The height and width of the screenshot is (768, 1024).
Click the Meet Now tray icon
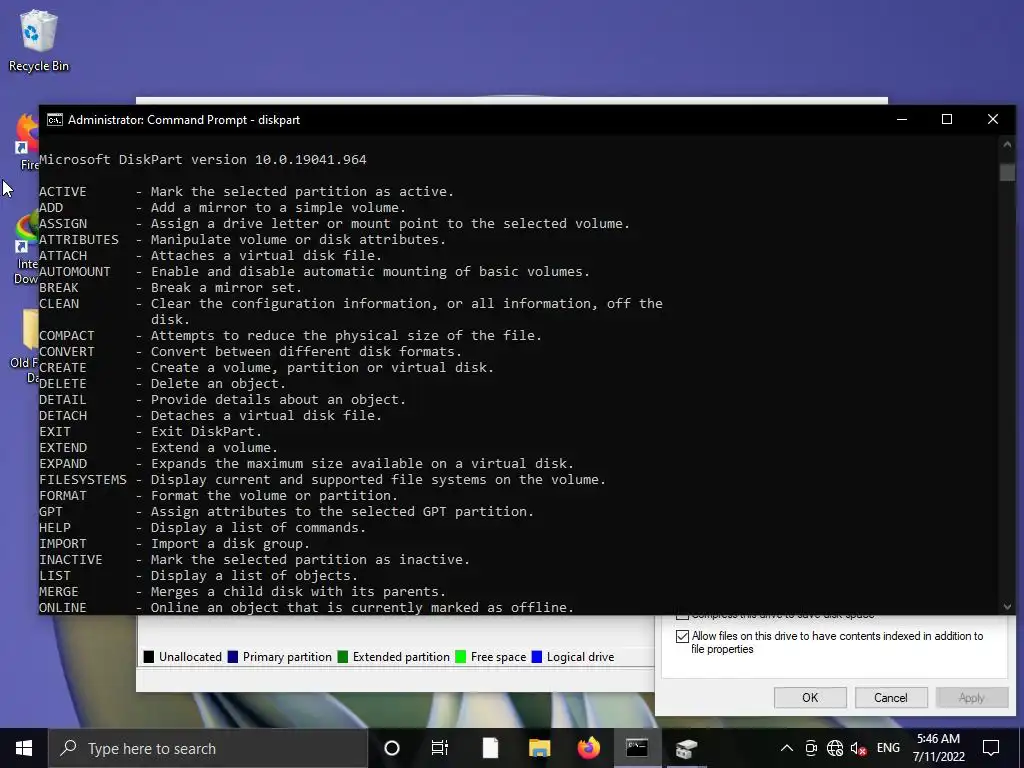[811, 748]
